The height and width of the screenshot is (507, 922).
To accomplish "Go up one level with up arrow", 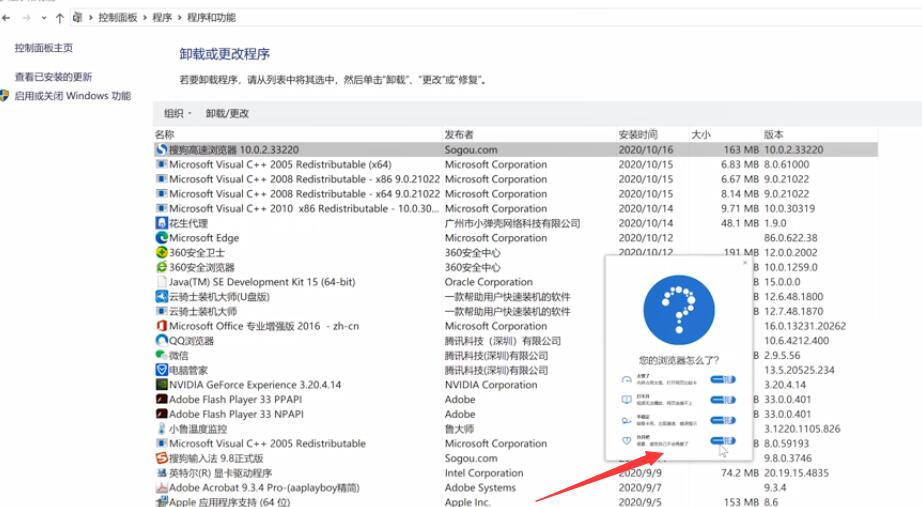I will tap(59, 18).
